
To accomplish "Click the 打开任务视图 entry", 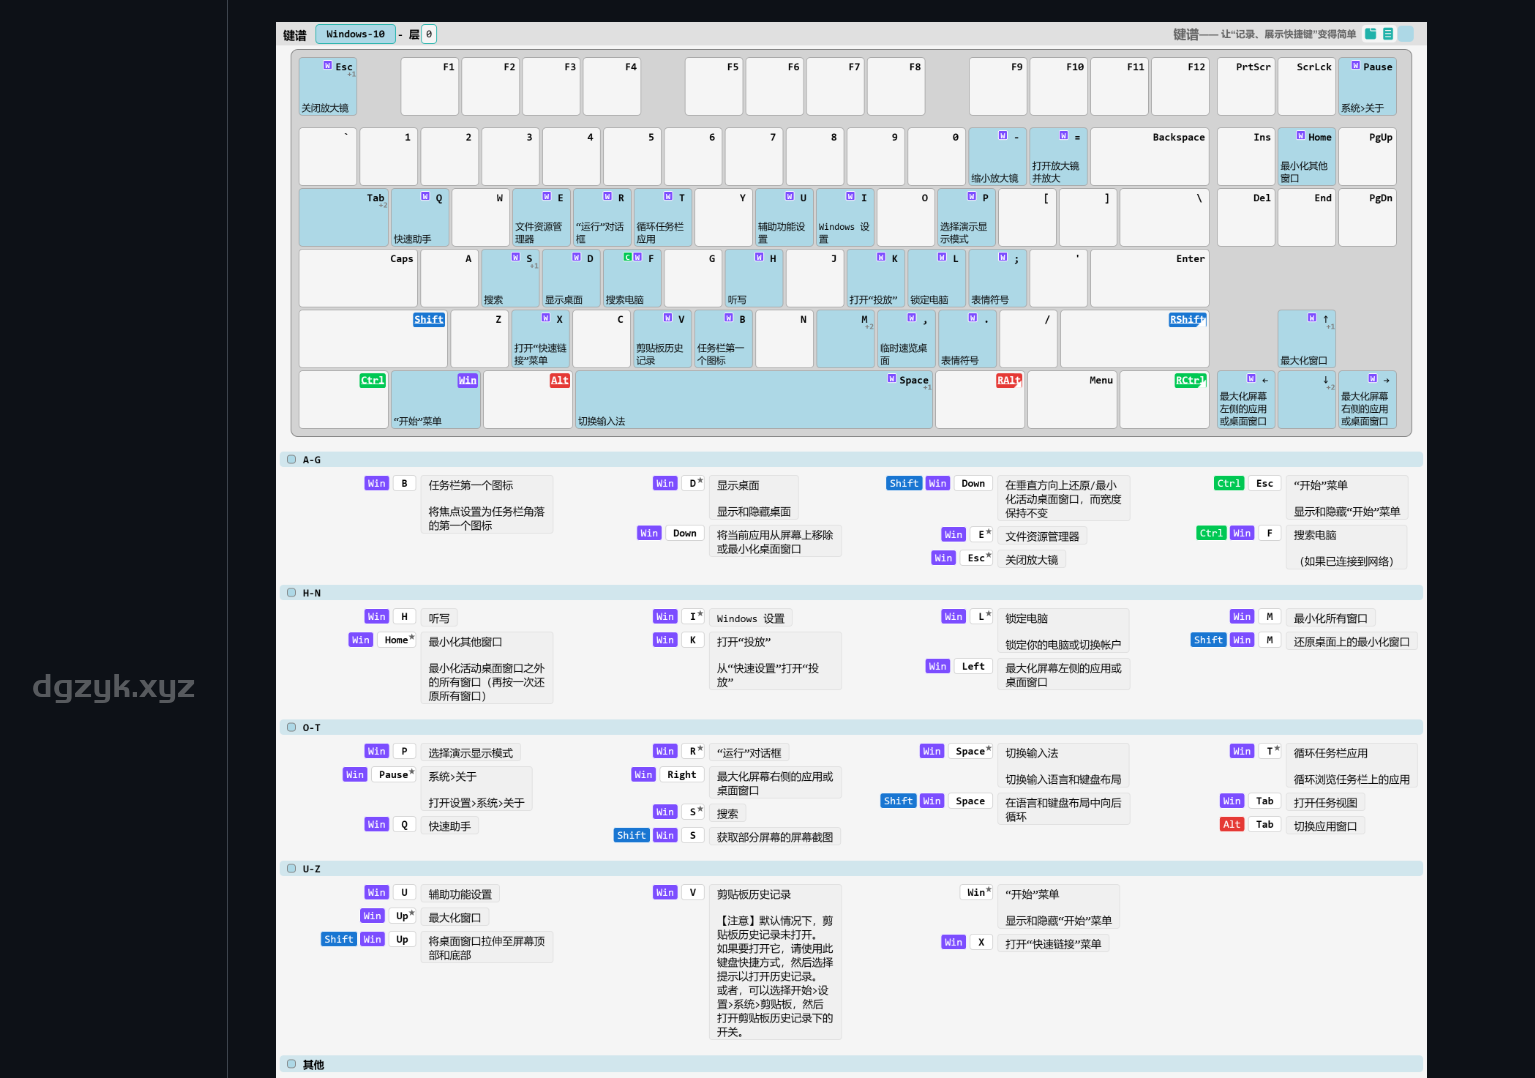I will click(1325, 803).
